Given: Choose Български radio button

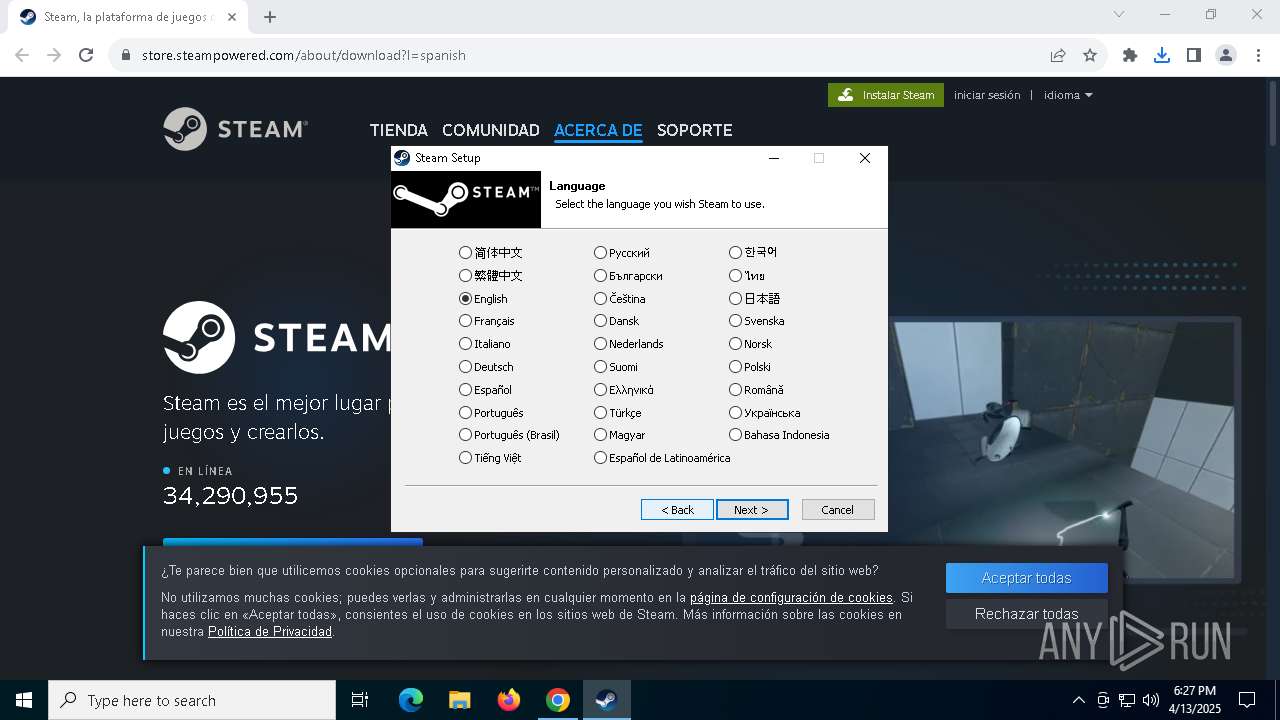Looking at the screenshot, I should 629,276.
